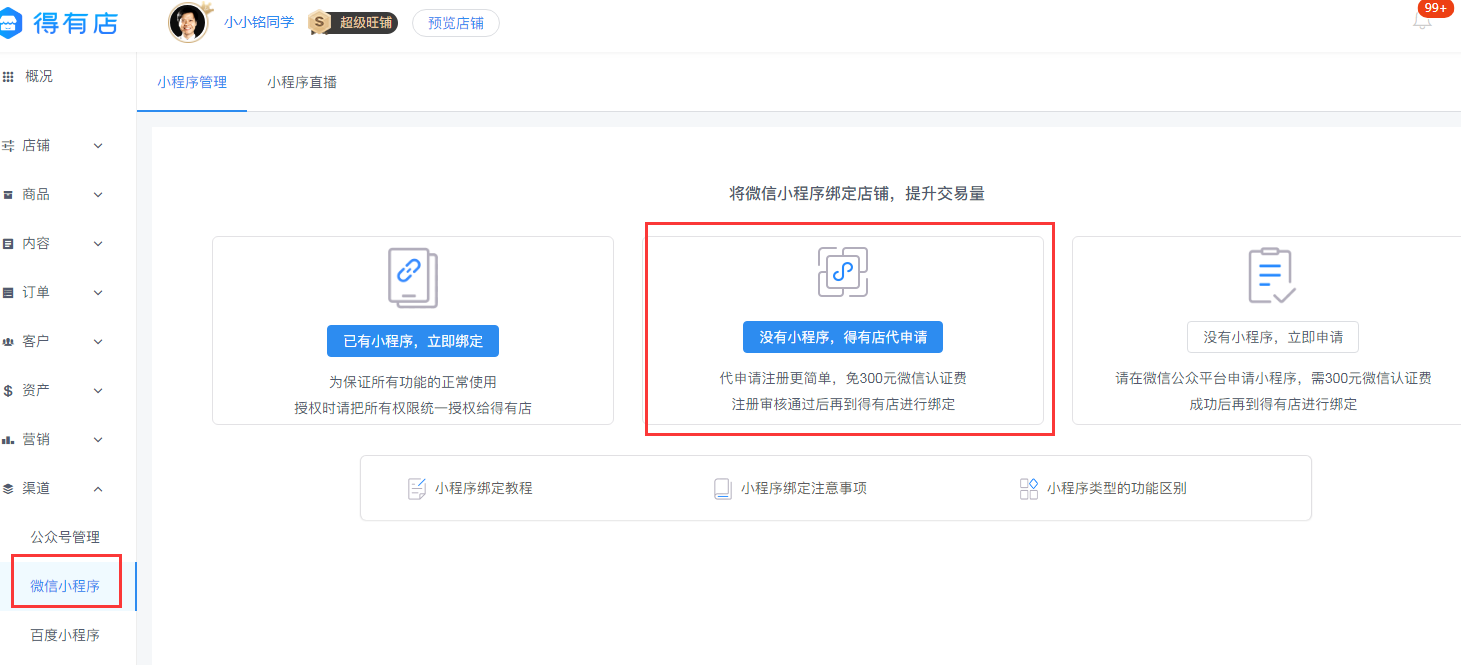
Task: Open the 小程序类型的功能区别 link
Action: point(1117,489)
